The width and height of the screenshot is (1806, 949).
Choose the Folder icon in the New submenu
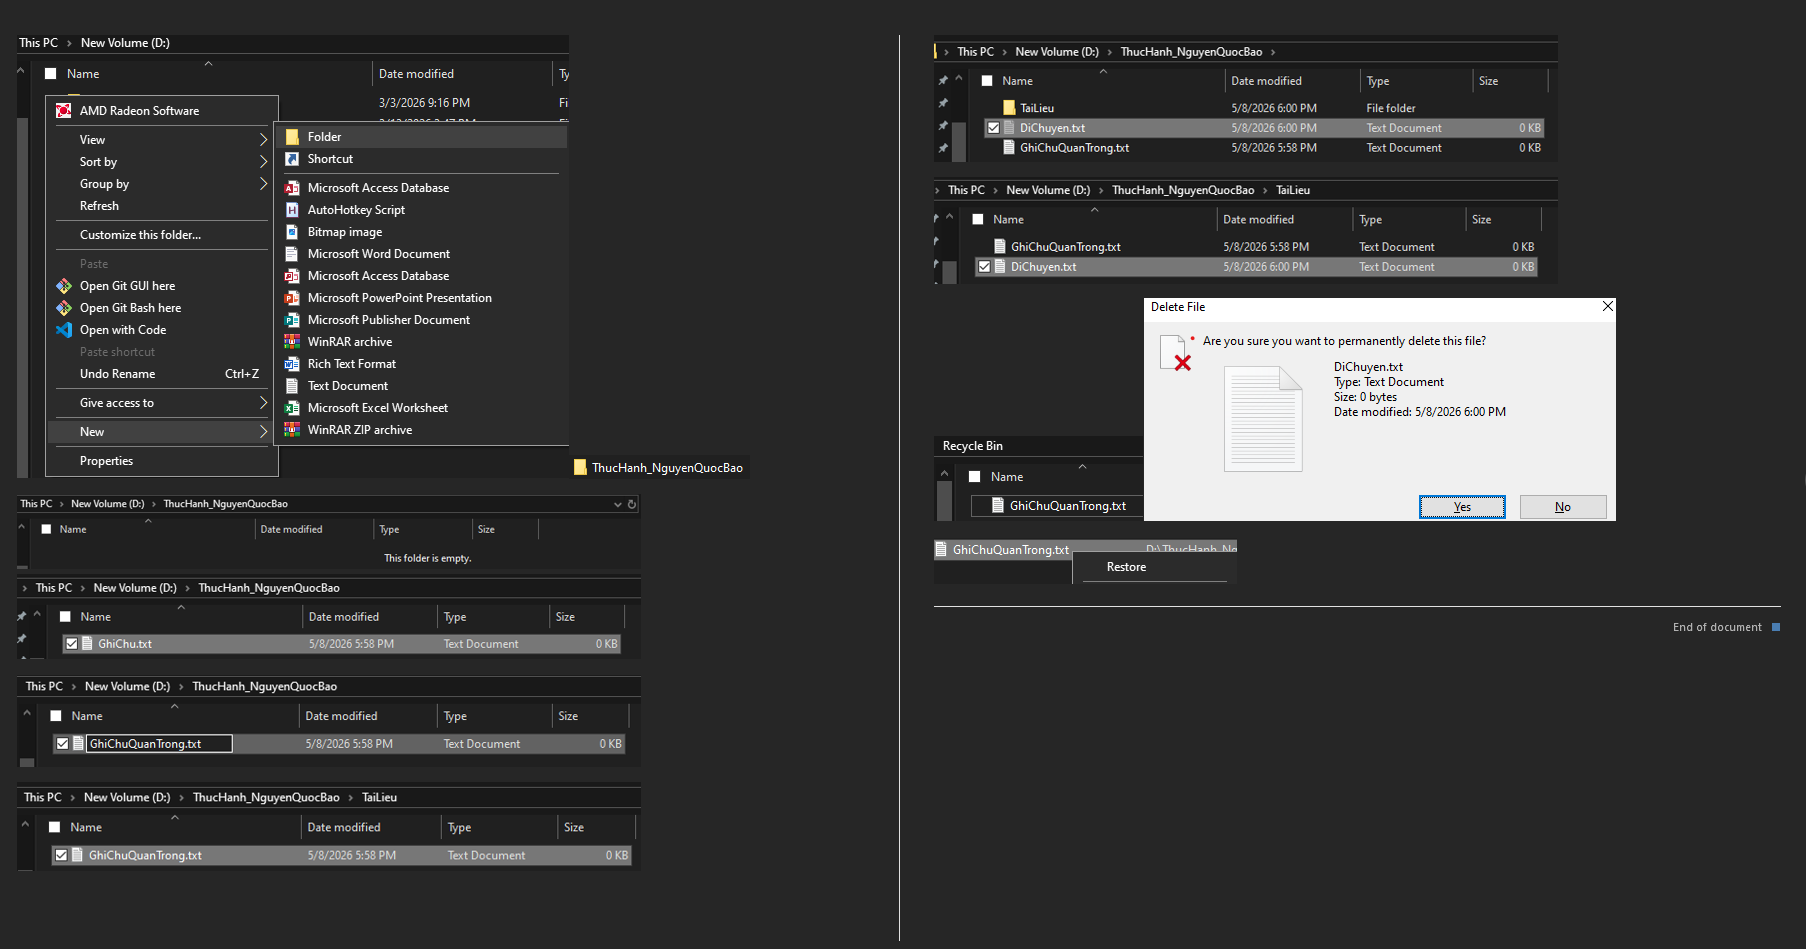click(x=292, y=137)
